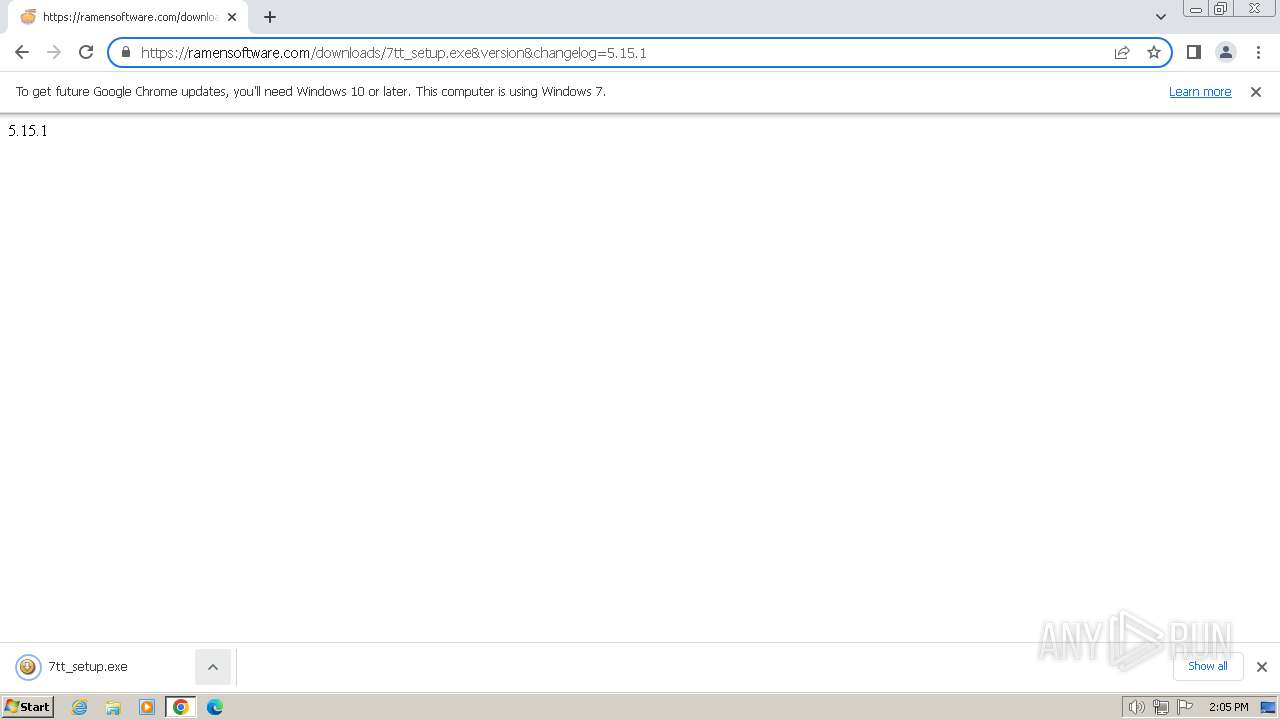Open the volume control in the tray
Viewport: 1280px width, 720px height.
(1136, 707)
